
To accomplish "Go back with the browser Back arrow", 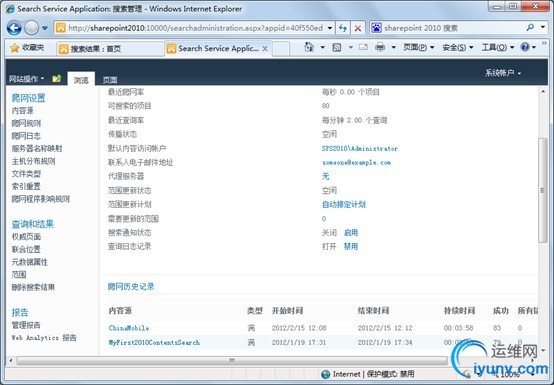I will 14,28.
